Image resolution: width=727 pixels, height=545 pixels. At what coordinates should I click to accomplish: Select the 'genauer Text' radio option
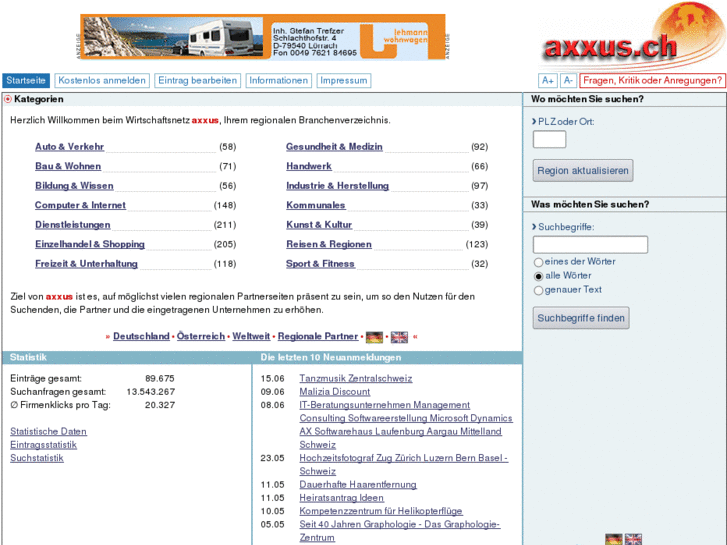click(x=538, y=290)
